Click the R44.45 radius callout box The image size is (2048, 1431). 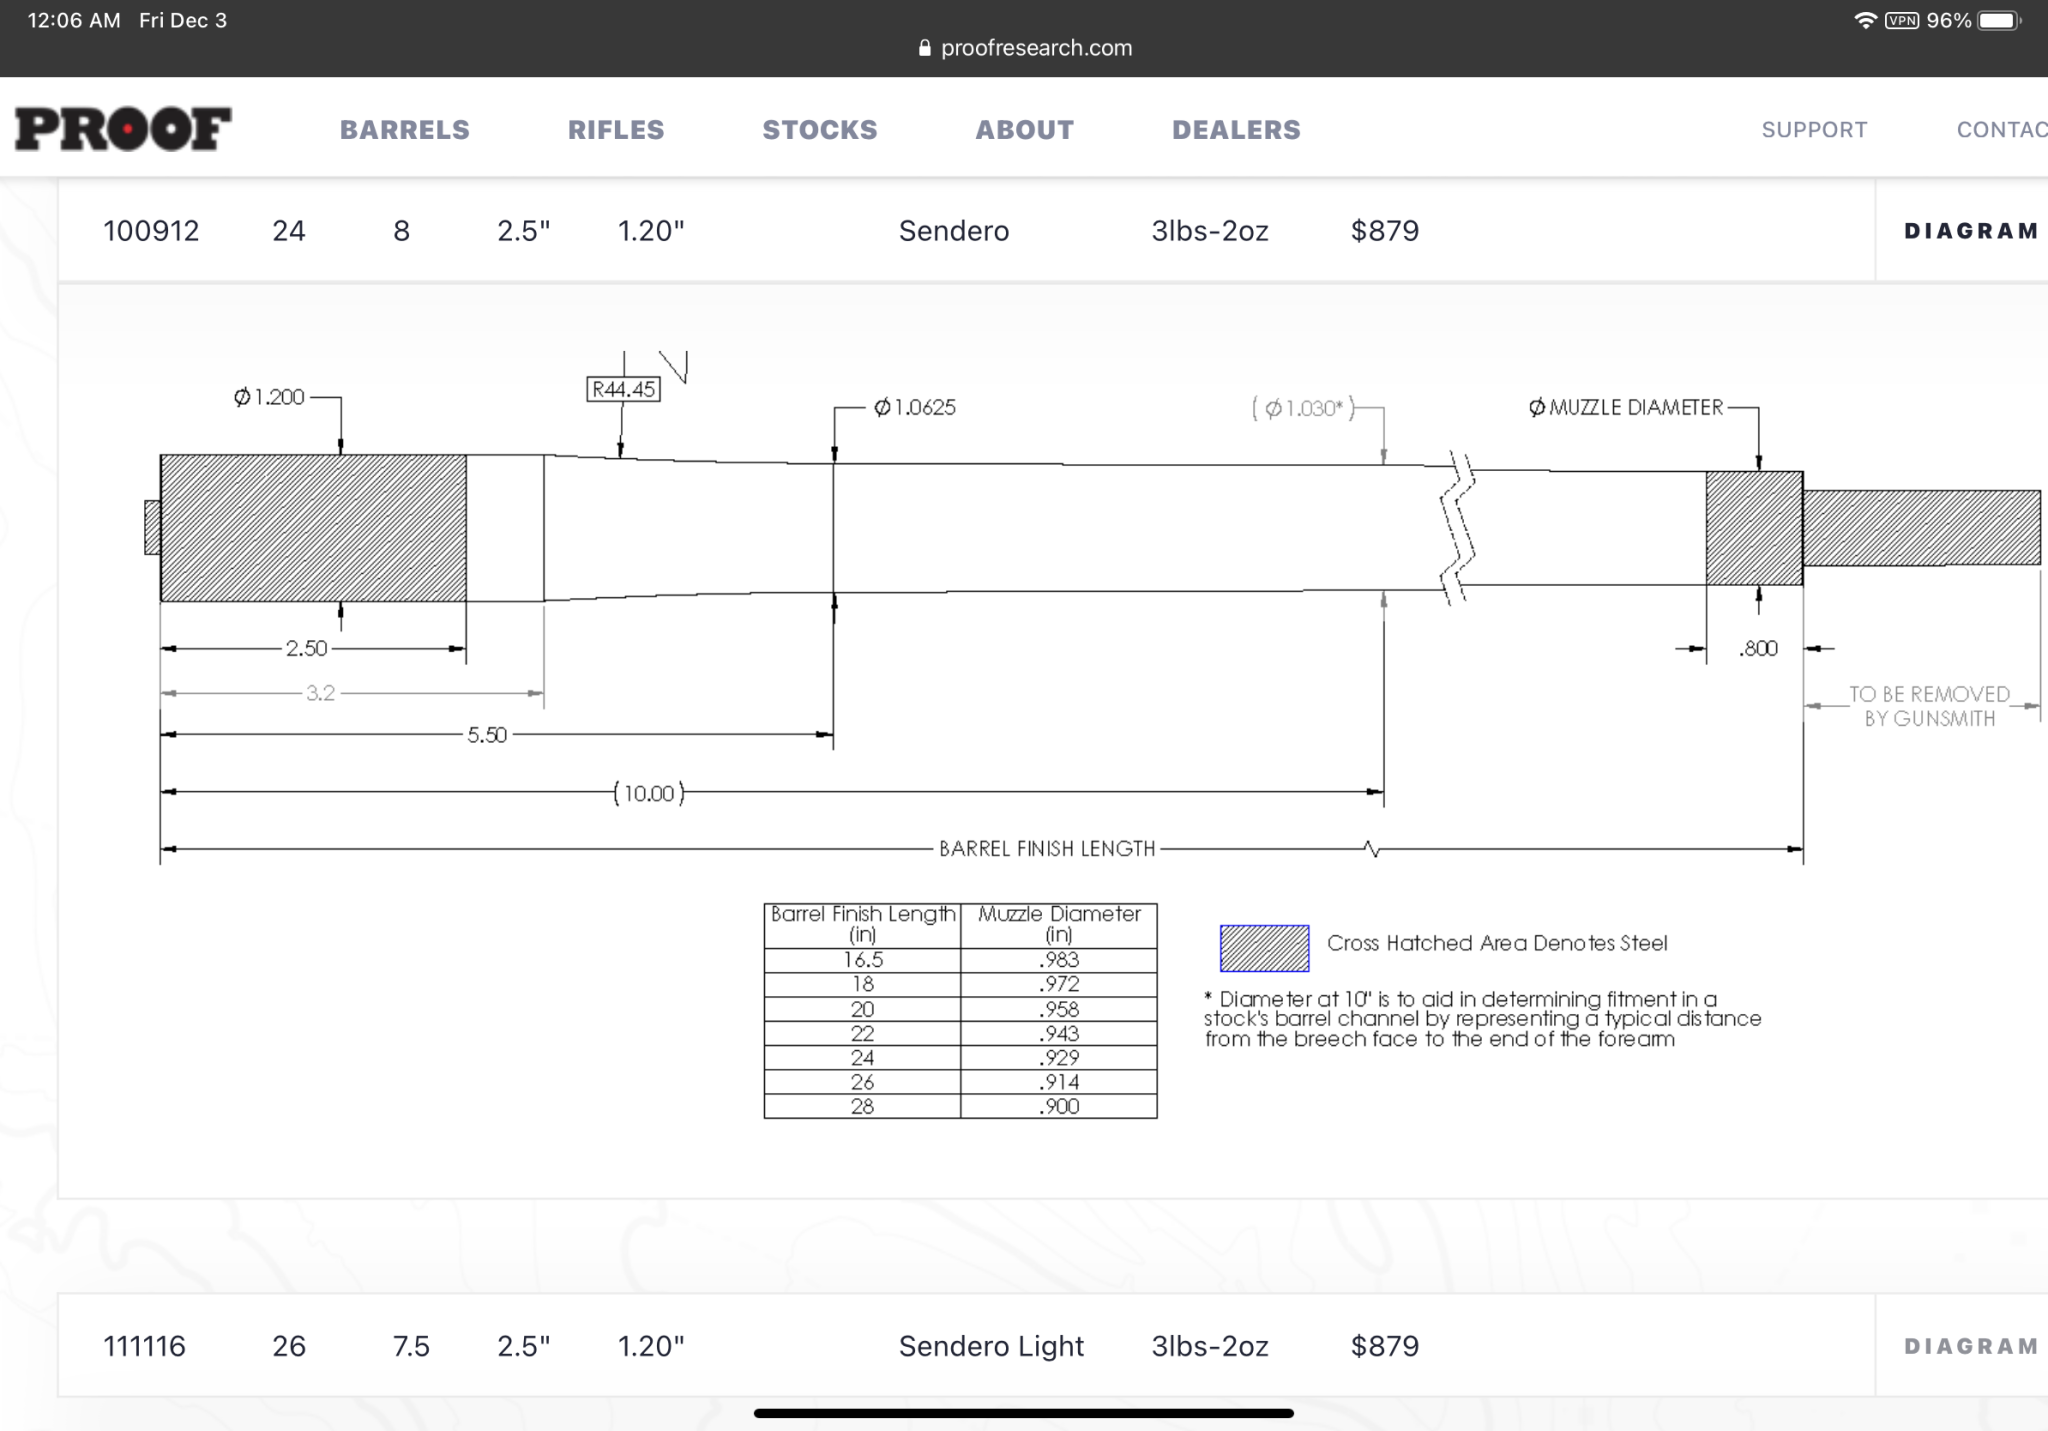click(x=623, y=390)
